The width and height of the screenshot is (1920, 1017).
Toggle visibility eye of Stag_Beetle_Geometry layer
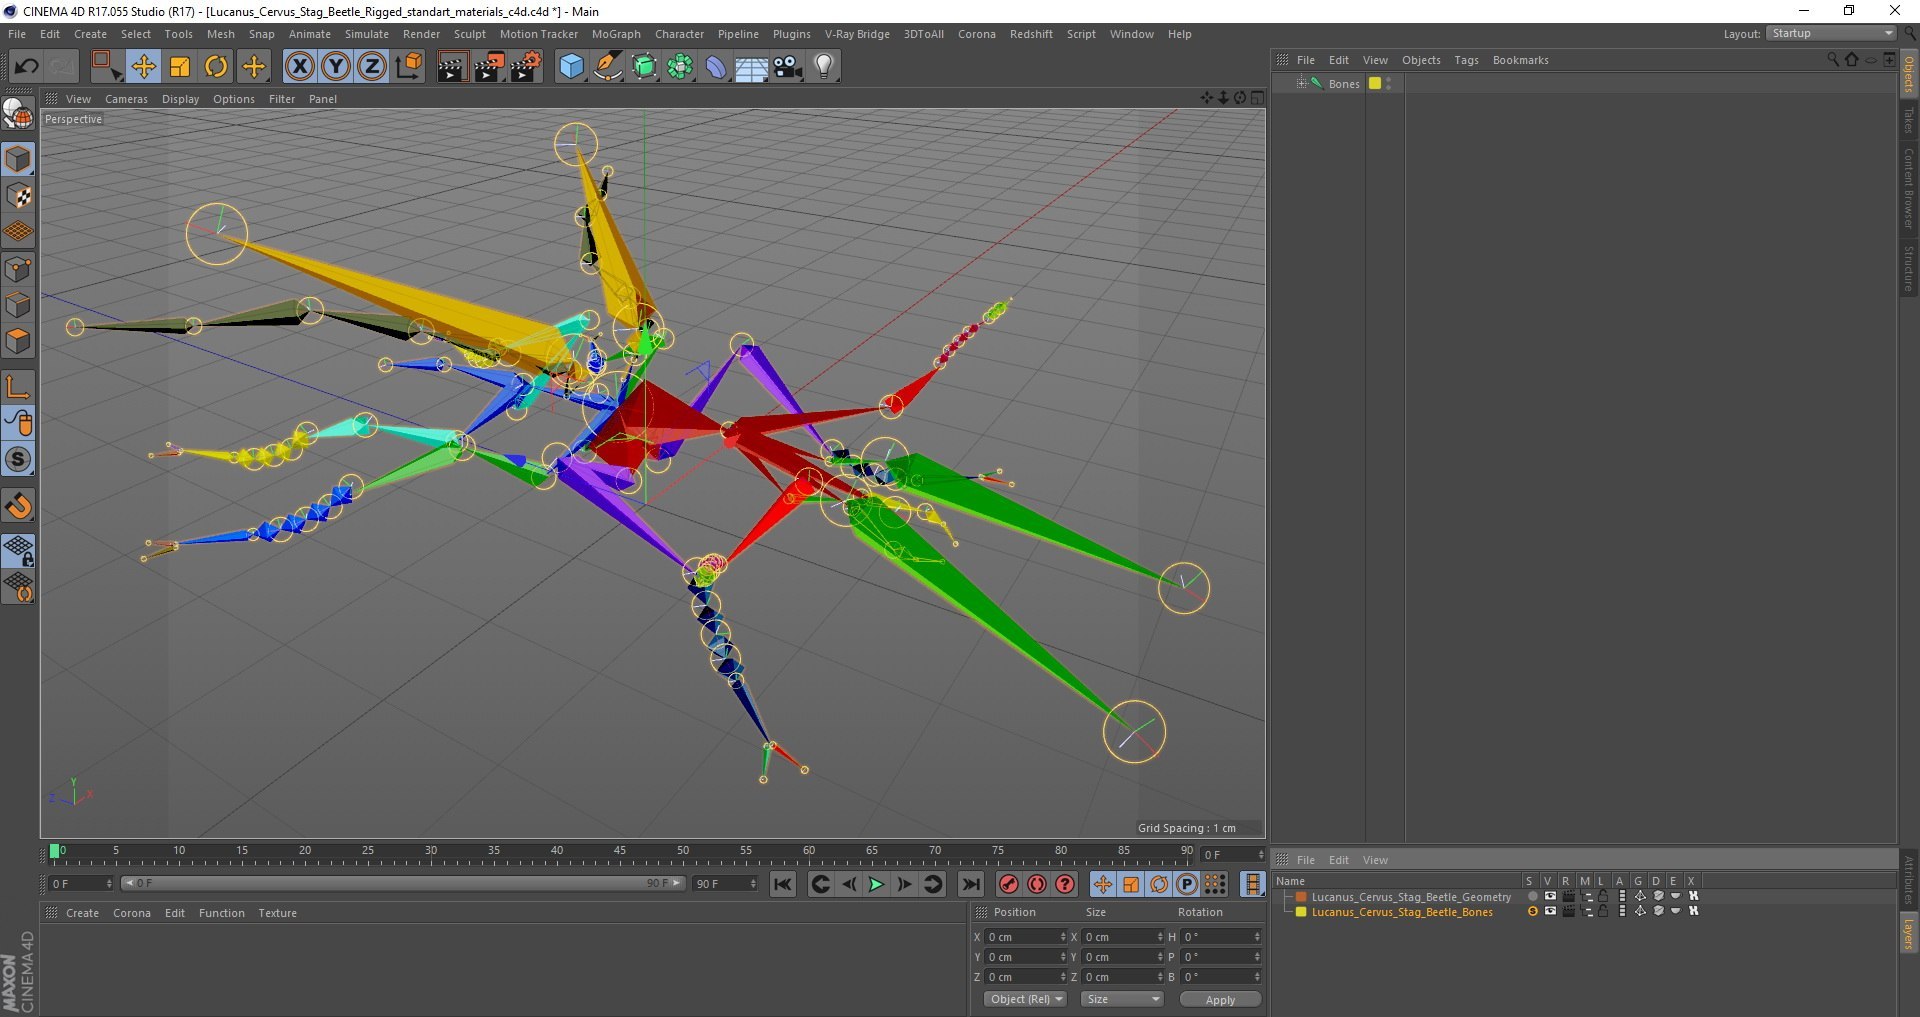point(1550,896)
